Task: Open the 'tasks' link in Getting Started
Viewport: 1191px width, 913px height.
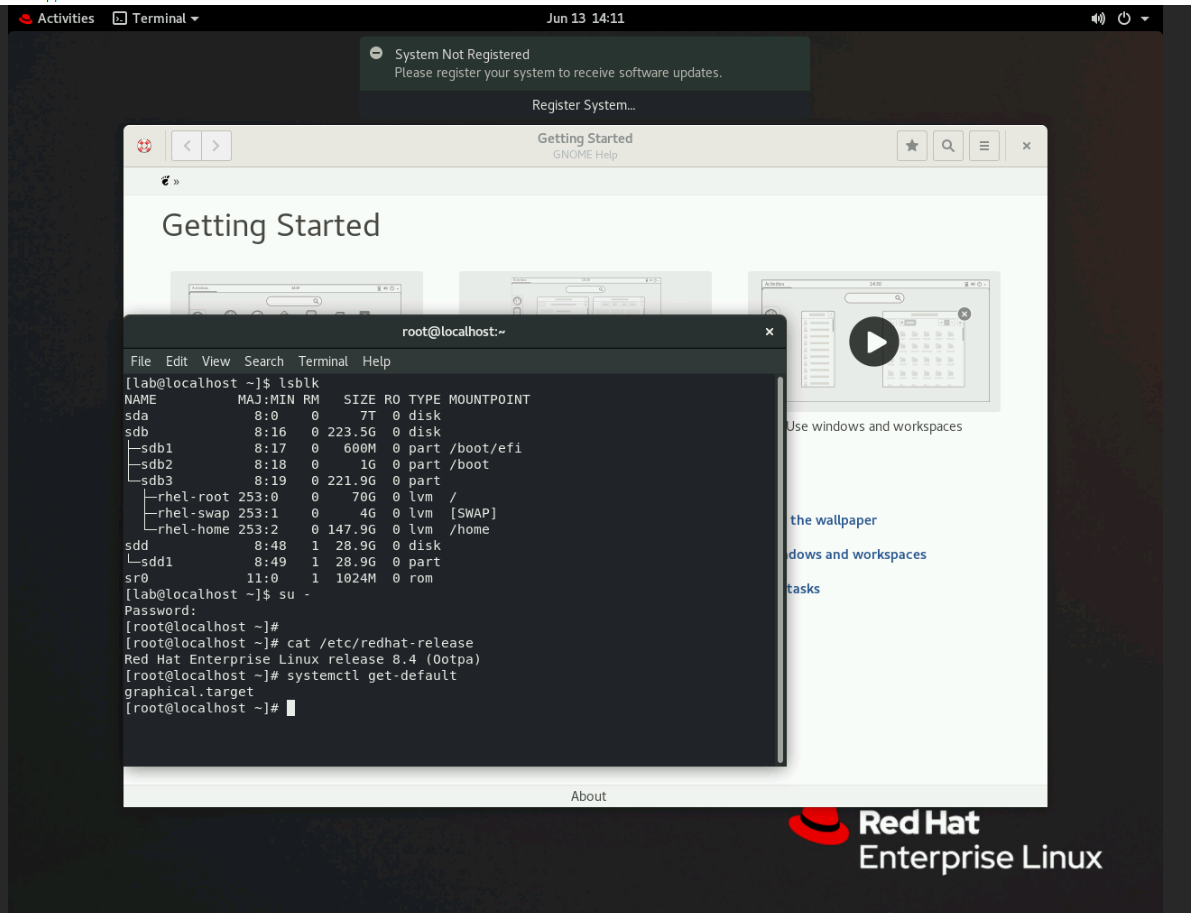Action: click(x=805, y=588)
